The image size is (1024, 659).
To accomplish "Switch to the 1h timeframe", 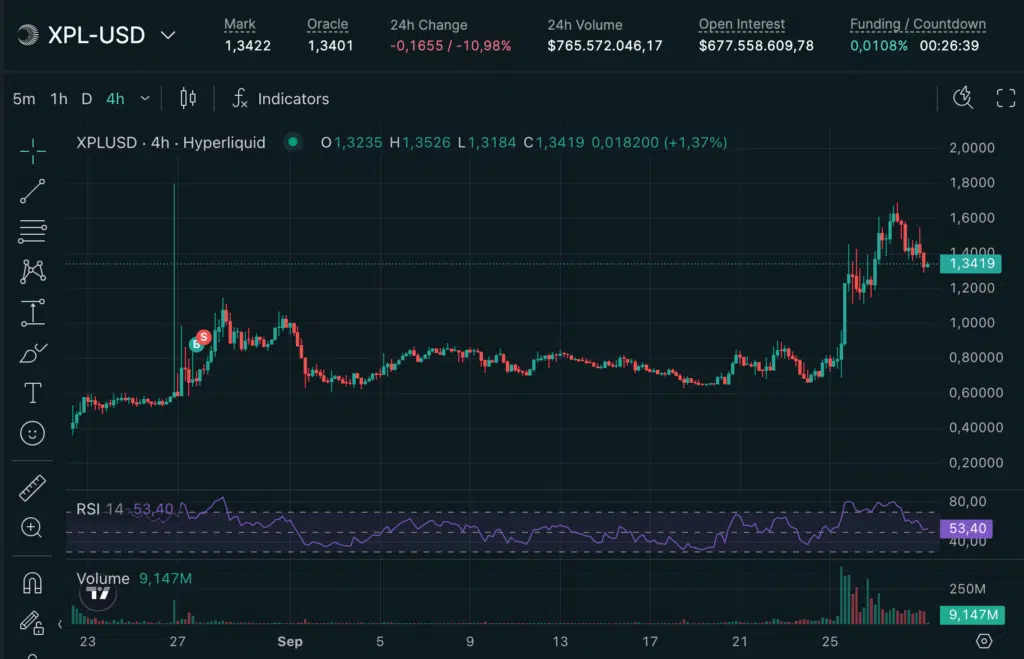I will click(x=60, y=98).
